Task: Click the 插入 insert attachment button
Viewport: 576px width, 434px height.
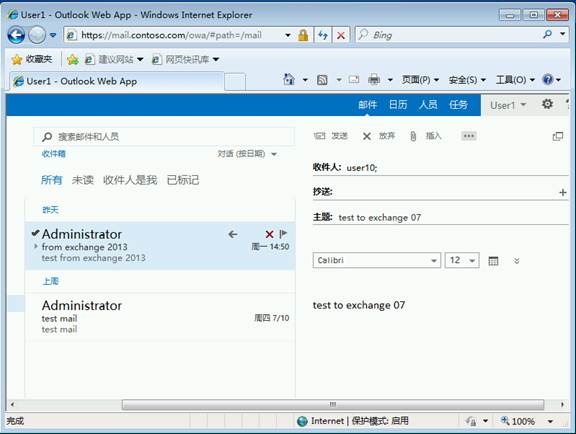Action: coord(425,136)
